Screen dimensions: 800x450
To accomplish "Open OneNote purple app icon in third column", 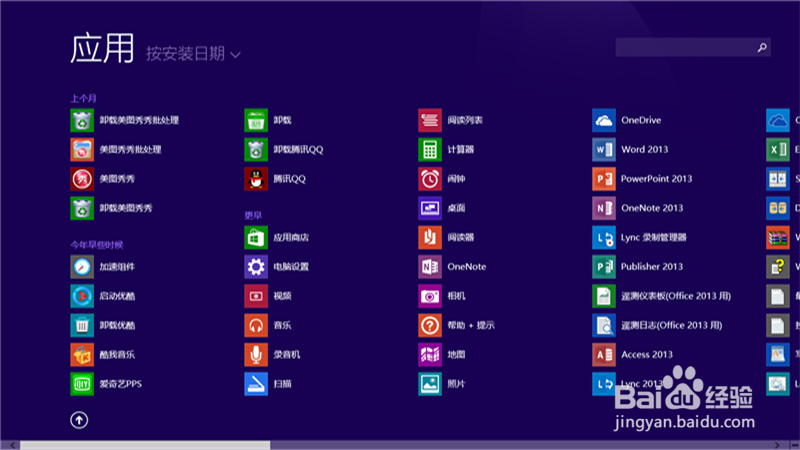I will (430, 267).
